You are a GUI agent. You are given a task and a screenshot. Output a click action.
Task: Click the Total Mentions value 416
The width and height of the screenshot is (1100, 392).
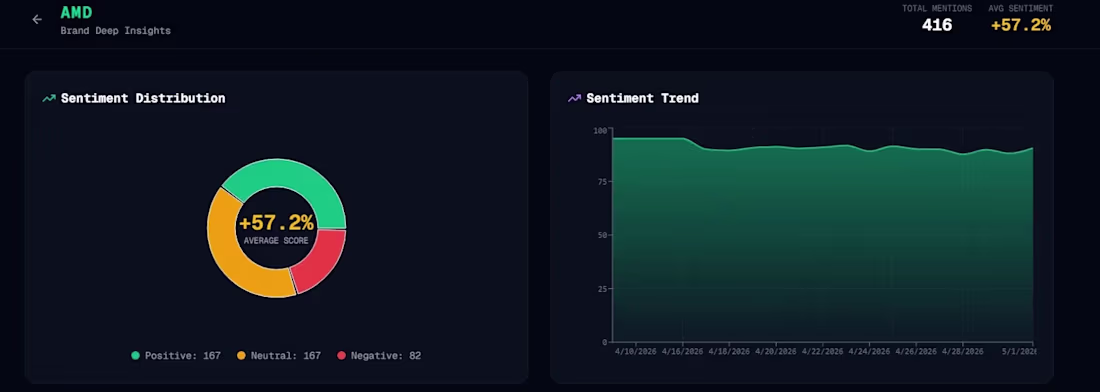(937, 25)
